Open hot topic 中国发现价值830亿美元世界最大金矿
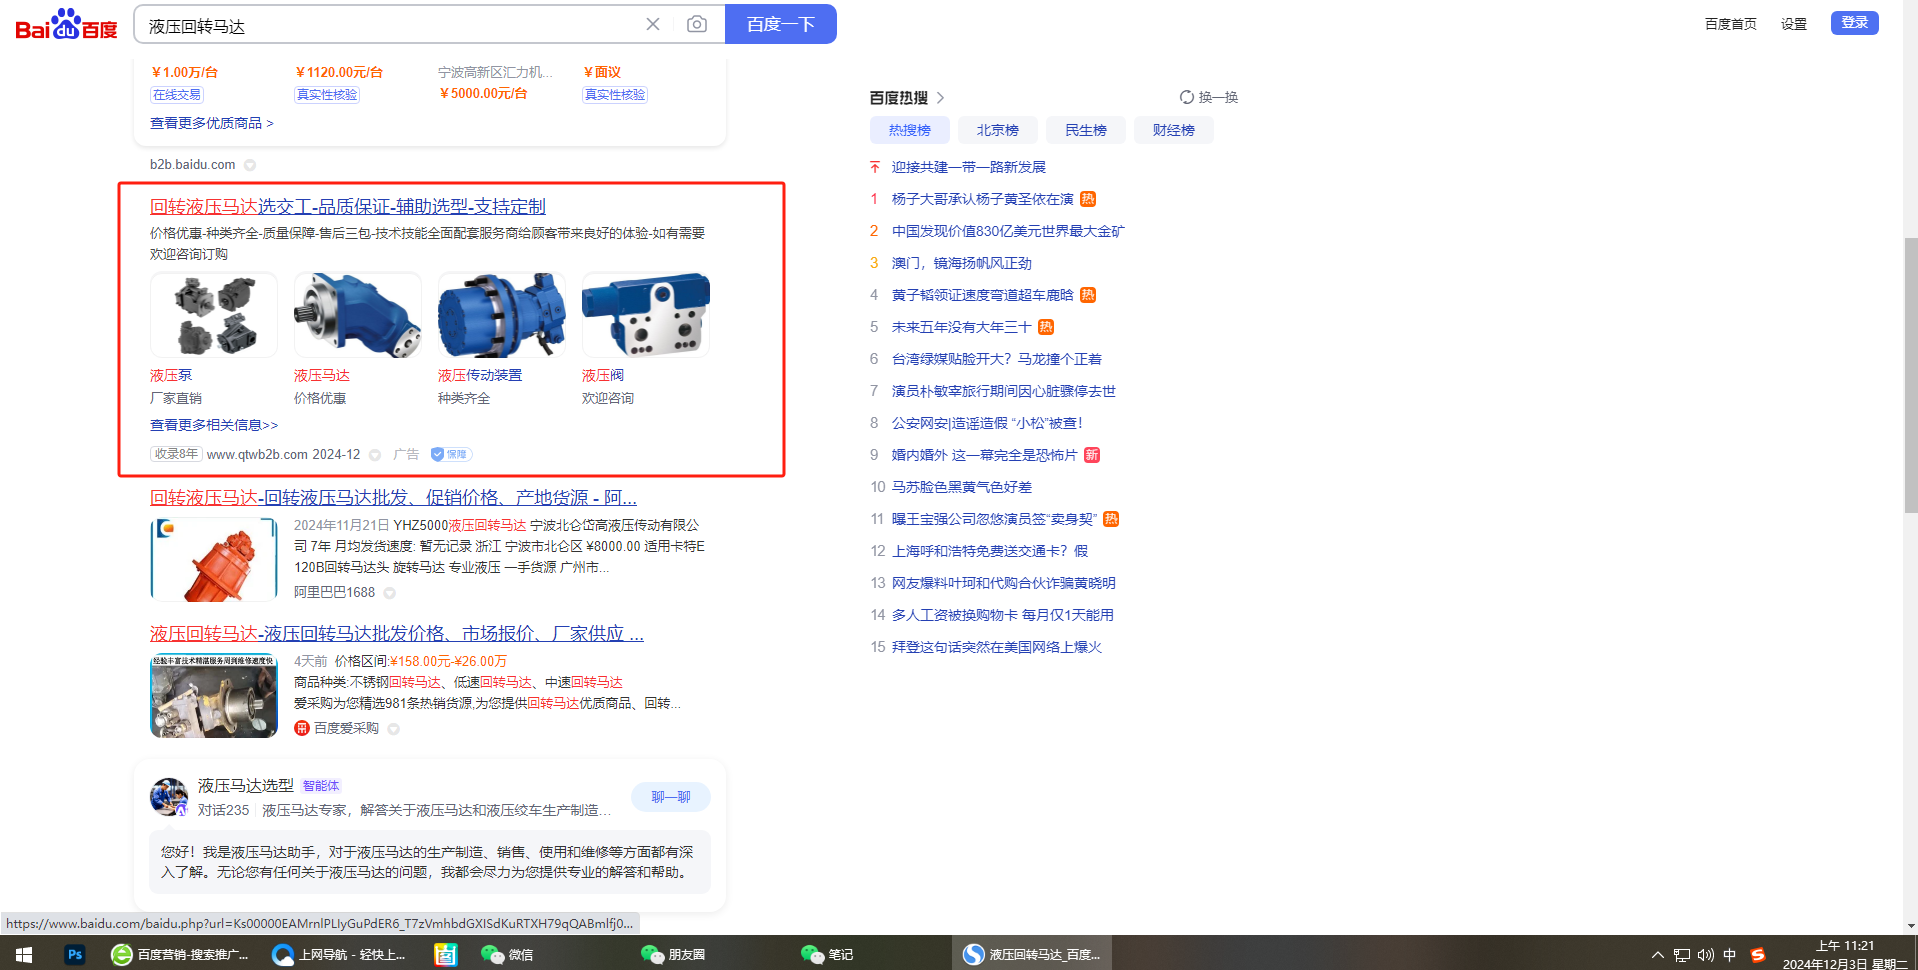The image size is (1918, 970). click(1008, 231)
